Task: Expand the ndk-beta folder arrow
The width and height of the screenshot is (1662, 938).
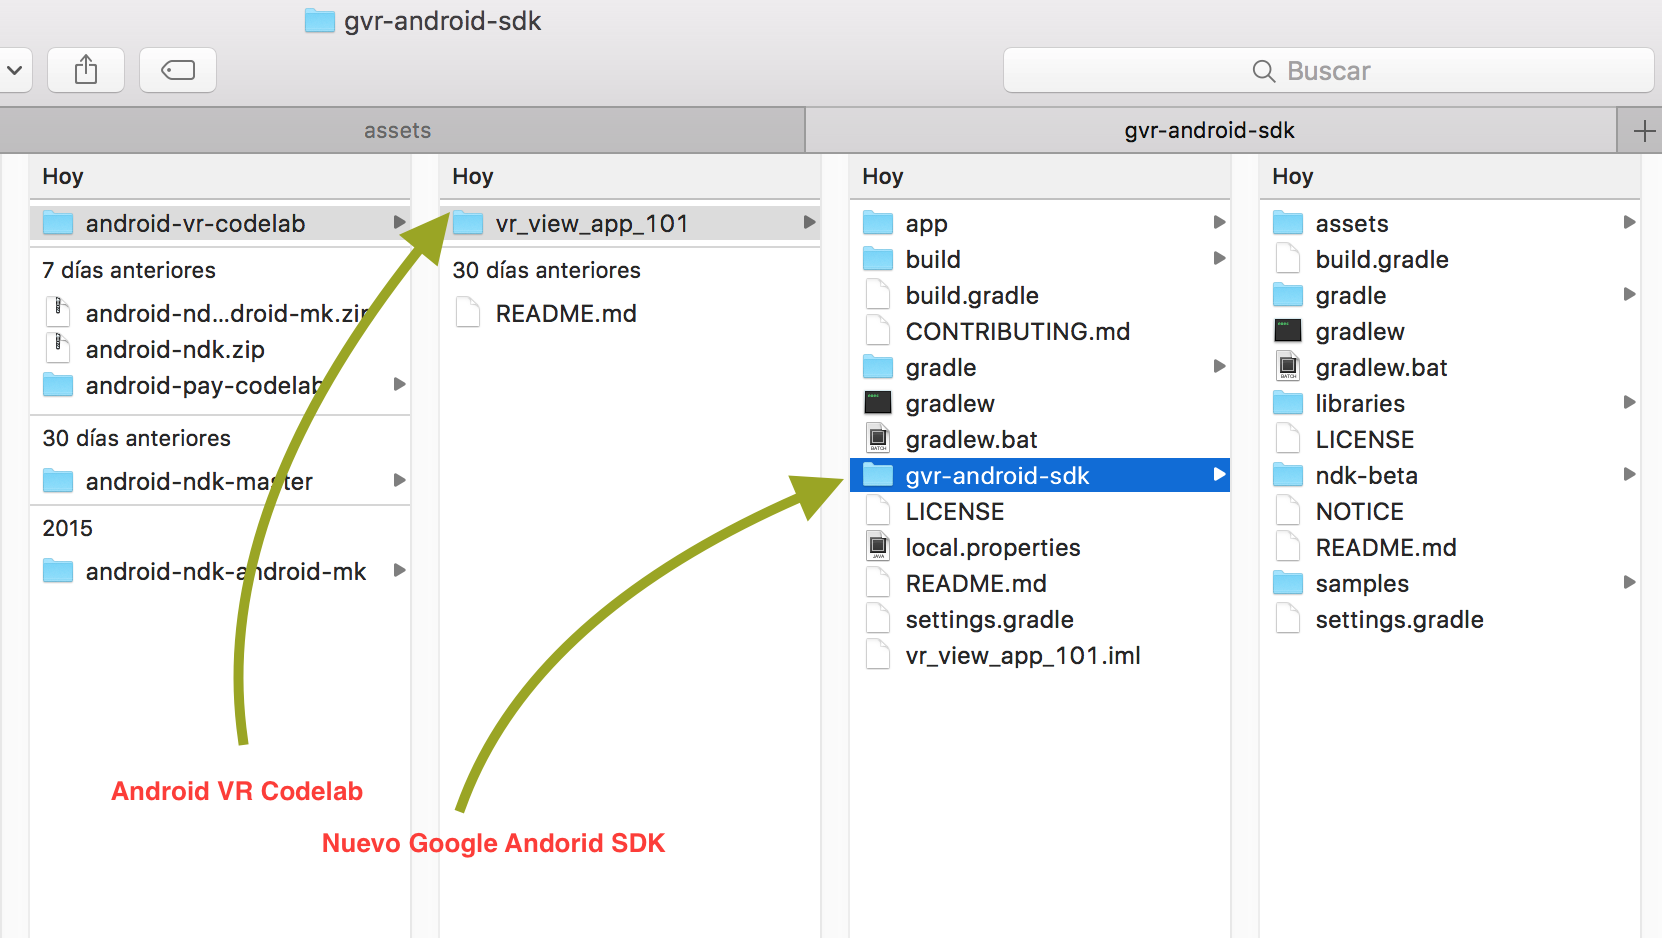Action: [1629, 474]
